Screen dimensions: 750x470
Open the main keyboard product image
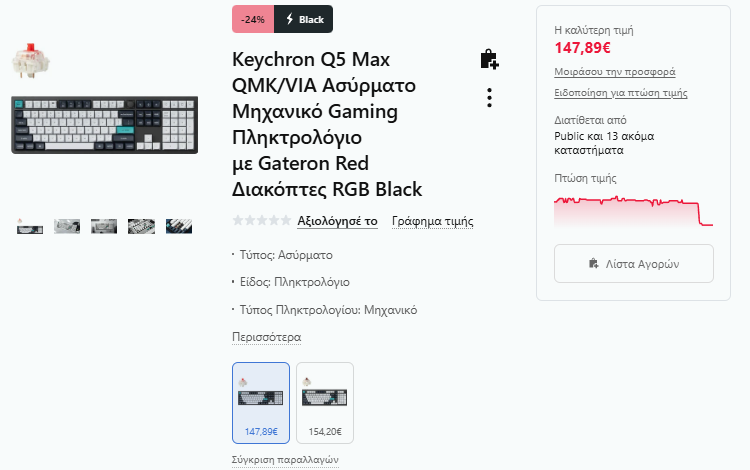105,125
